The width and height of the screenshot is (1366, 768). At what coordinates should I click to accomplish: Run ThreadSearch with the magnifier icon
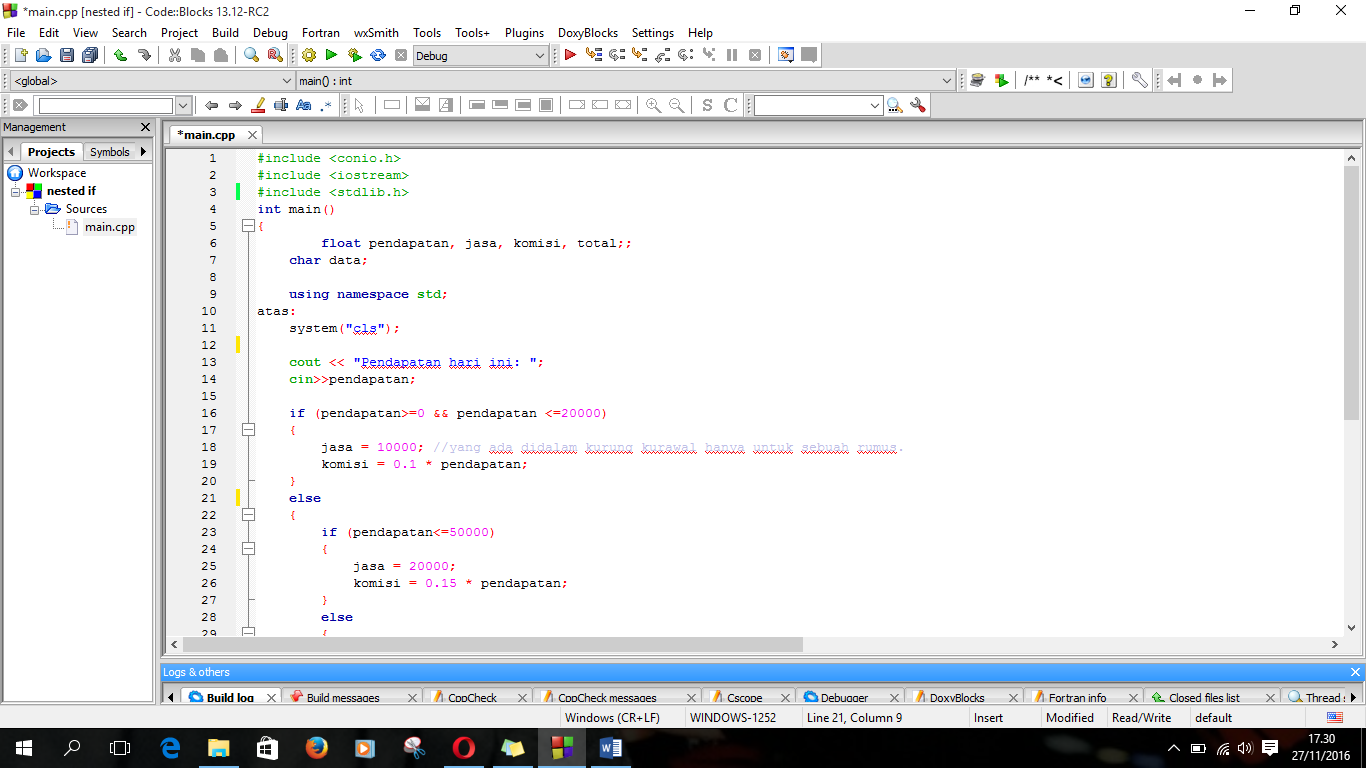point(894,105)
